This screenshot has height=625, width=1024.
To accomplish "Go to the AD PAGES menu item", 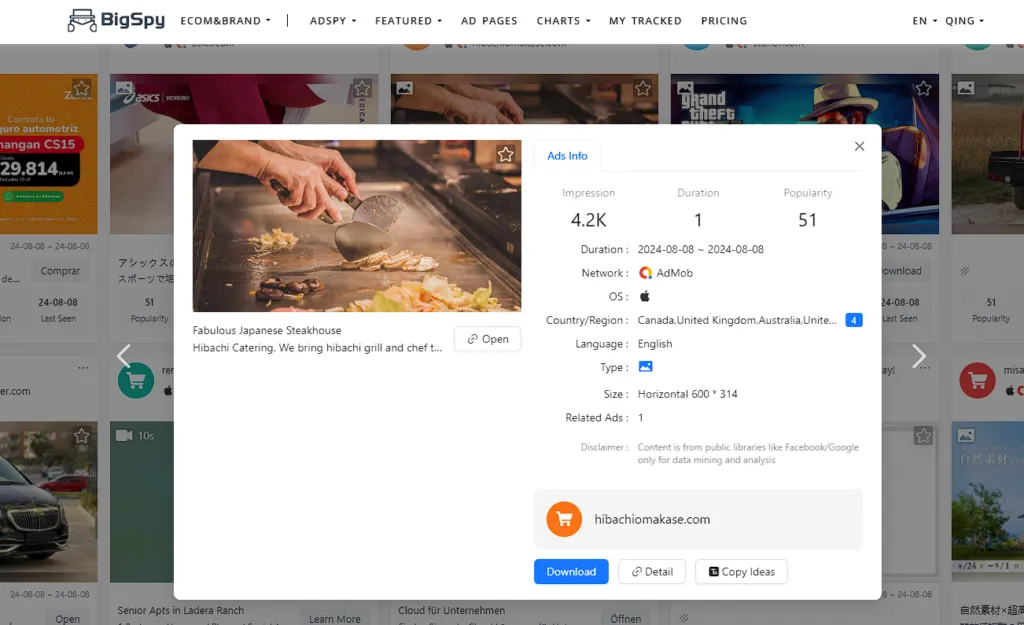I will click(489, 20).
